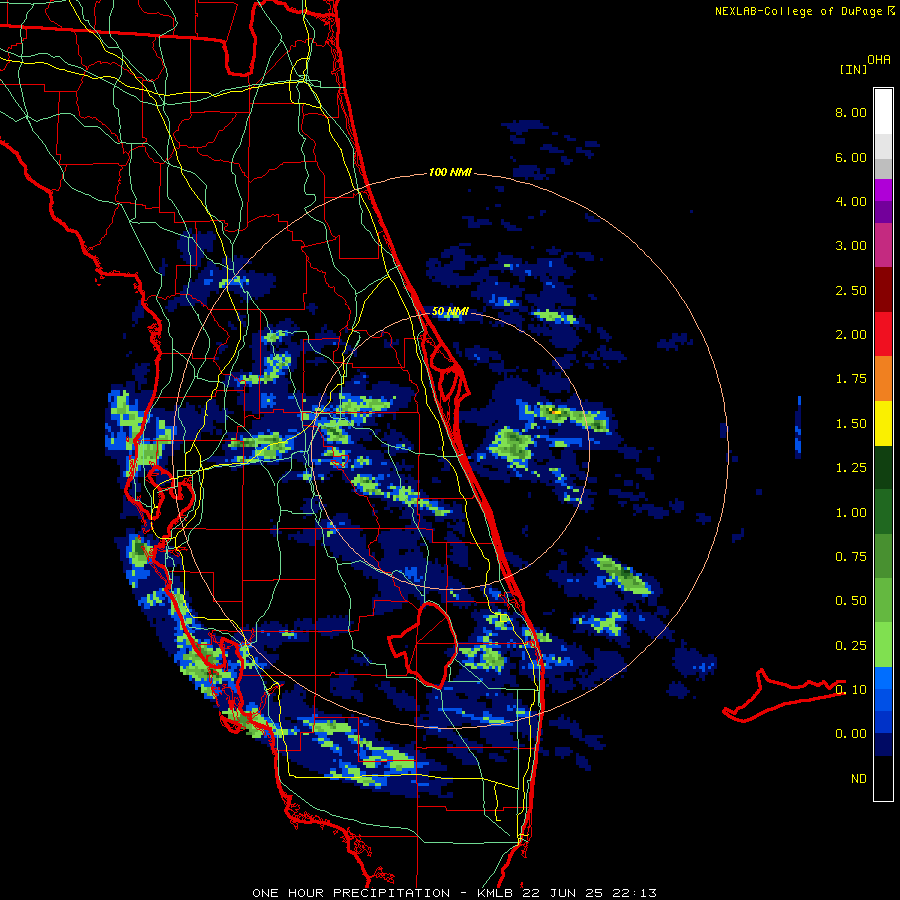Image resolution: width=900 pixels, height=900 pixels.
Task: Click the 8.00 legend value
Action: tap(851, 112)
